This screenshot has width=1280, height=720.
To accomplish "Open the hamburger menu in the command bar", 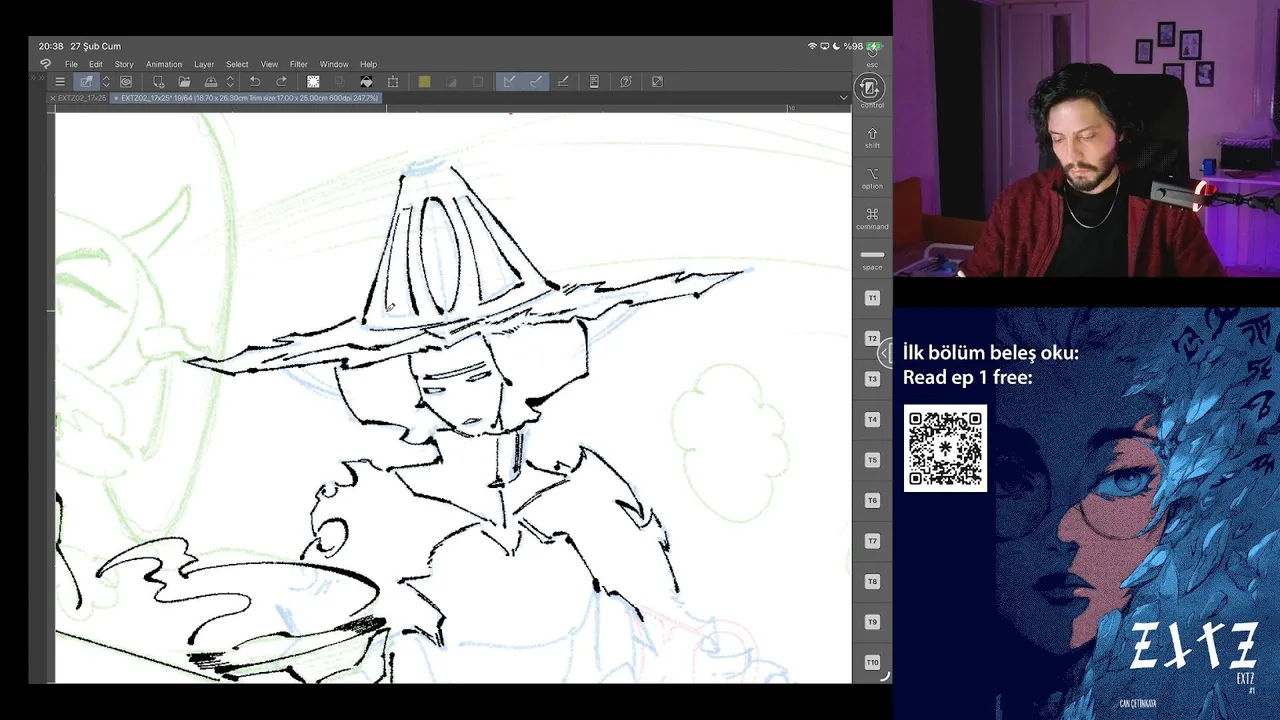I will pos(60,82).
